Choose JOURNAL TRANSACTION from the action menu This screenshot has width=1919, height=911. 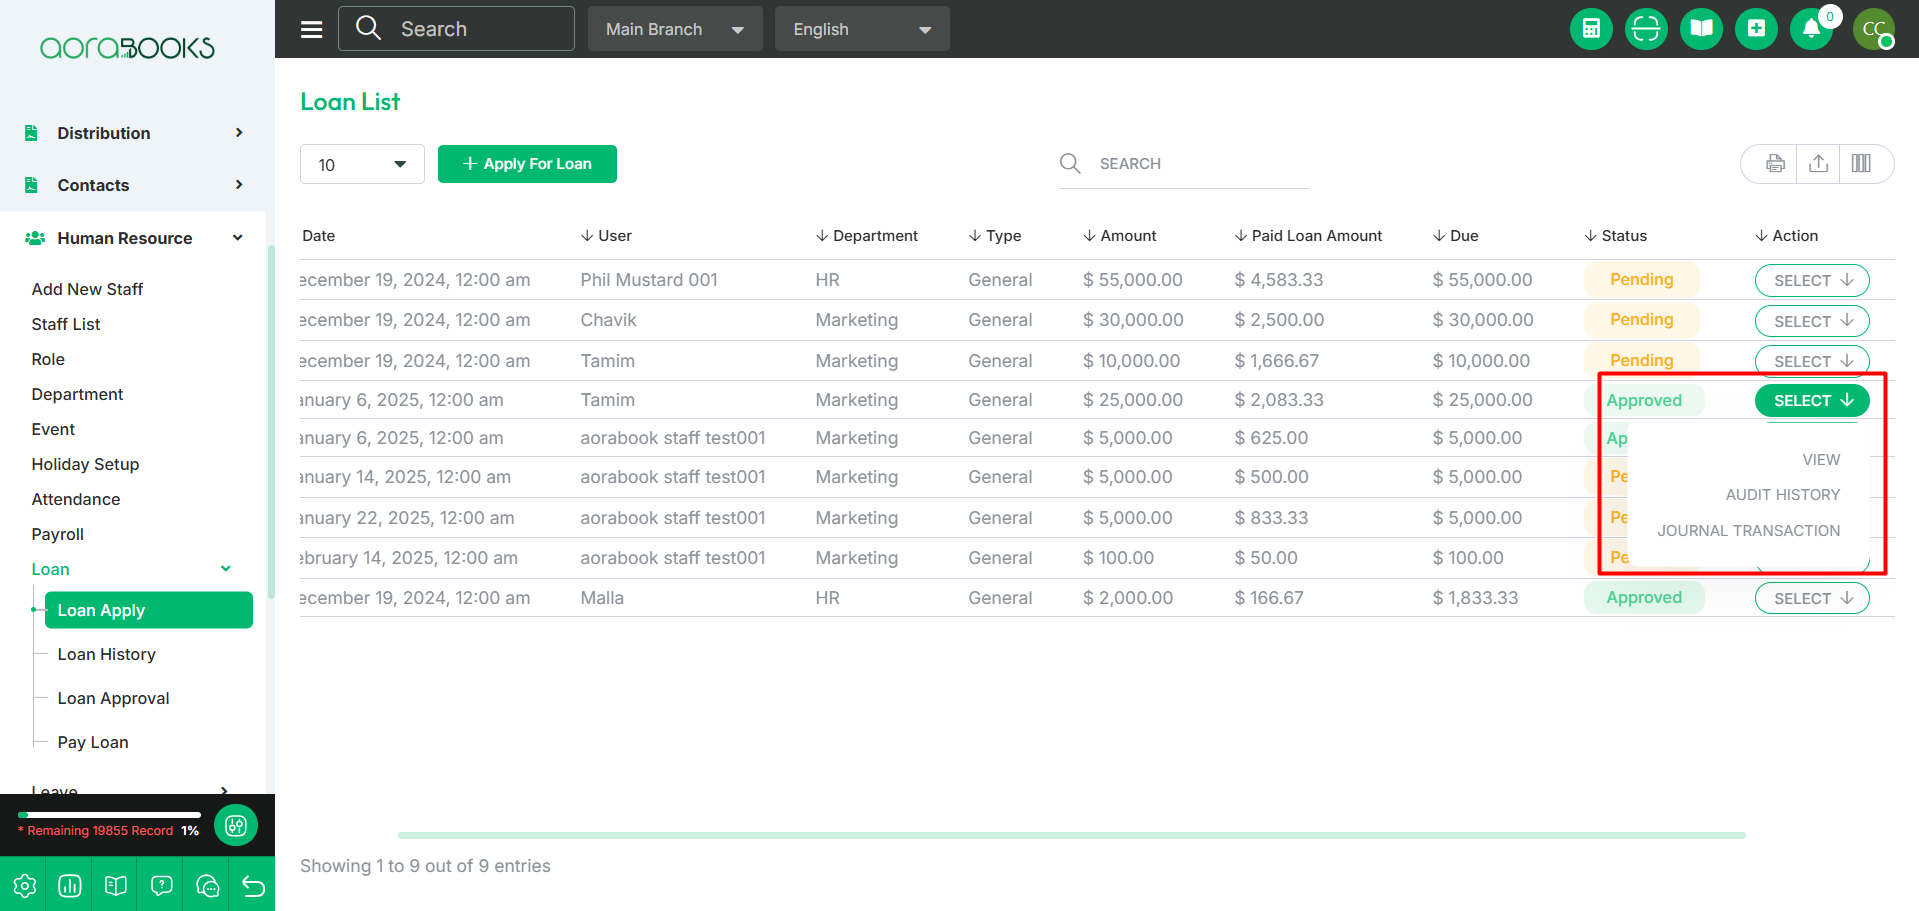point(1749,531)
